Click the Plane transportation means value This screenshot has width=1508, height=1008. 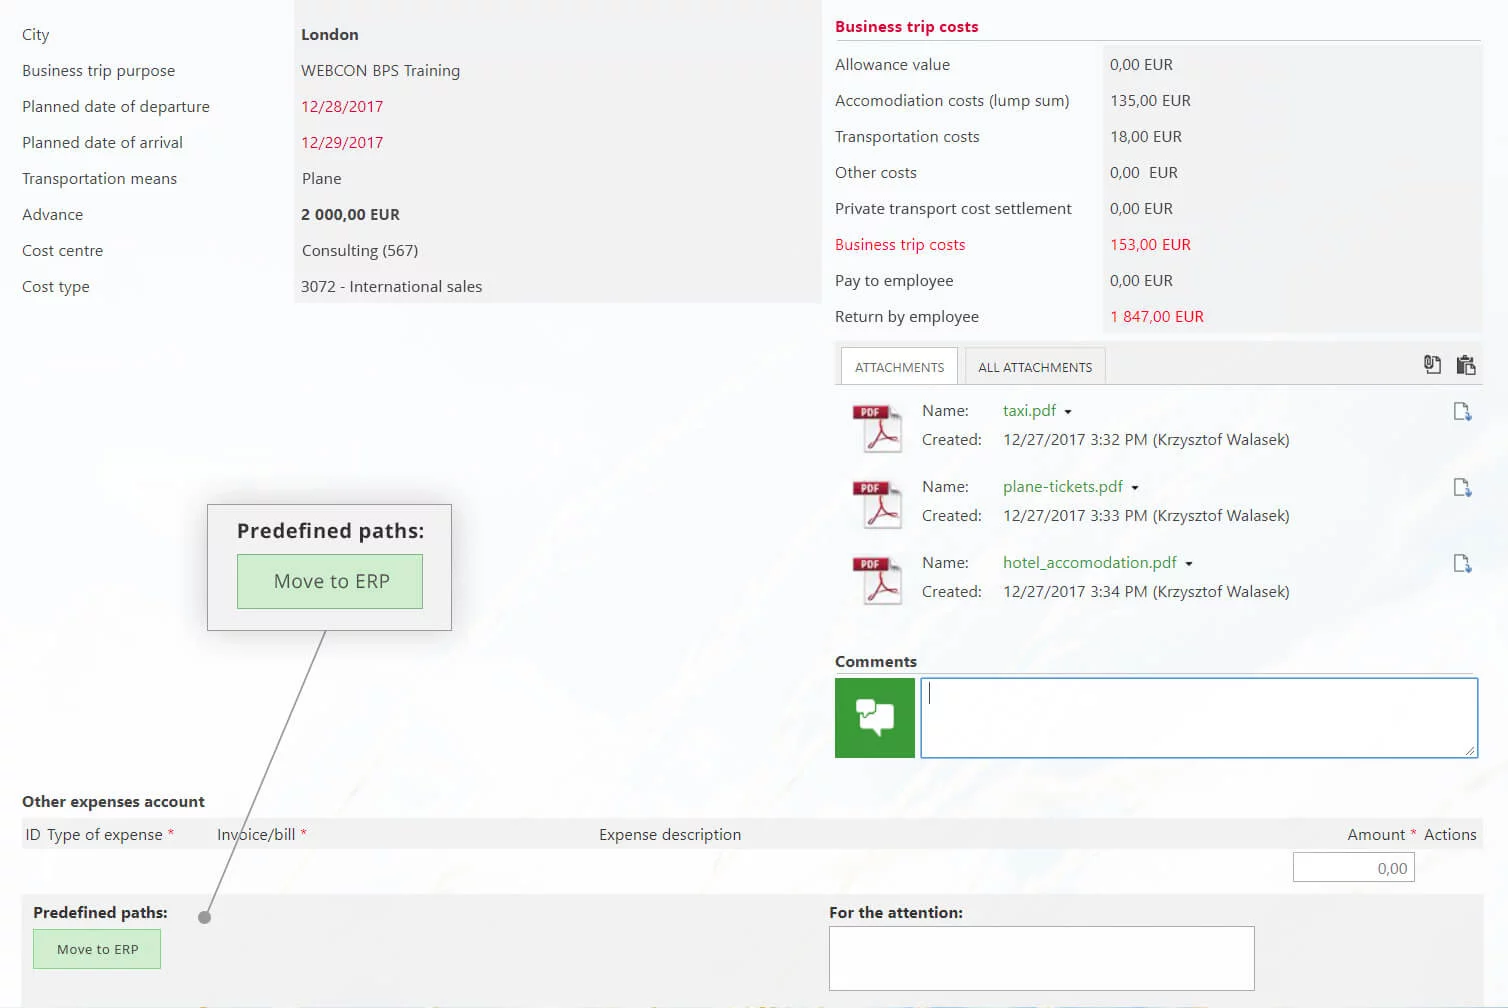click(x=322, y=179)
